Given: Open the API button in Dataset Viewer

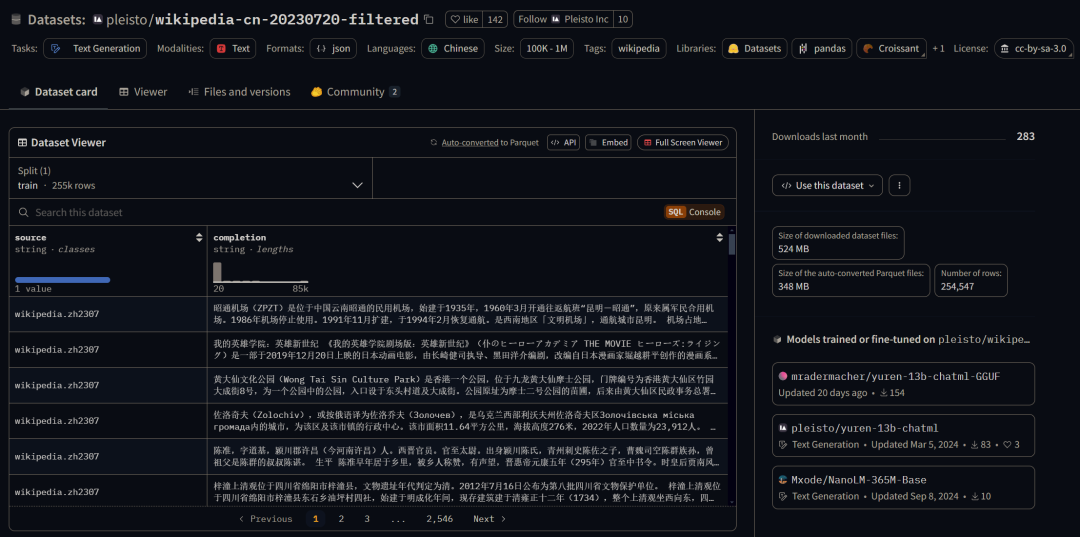Looking at the screenshot, I should click(563, 143).
